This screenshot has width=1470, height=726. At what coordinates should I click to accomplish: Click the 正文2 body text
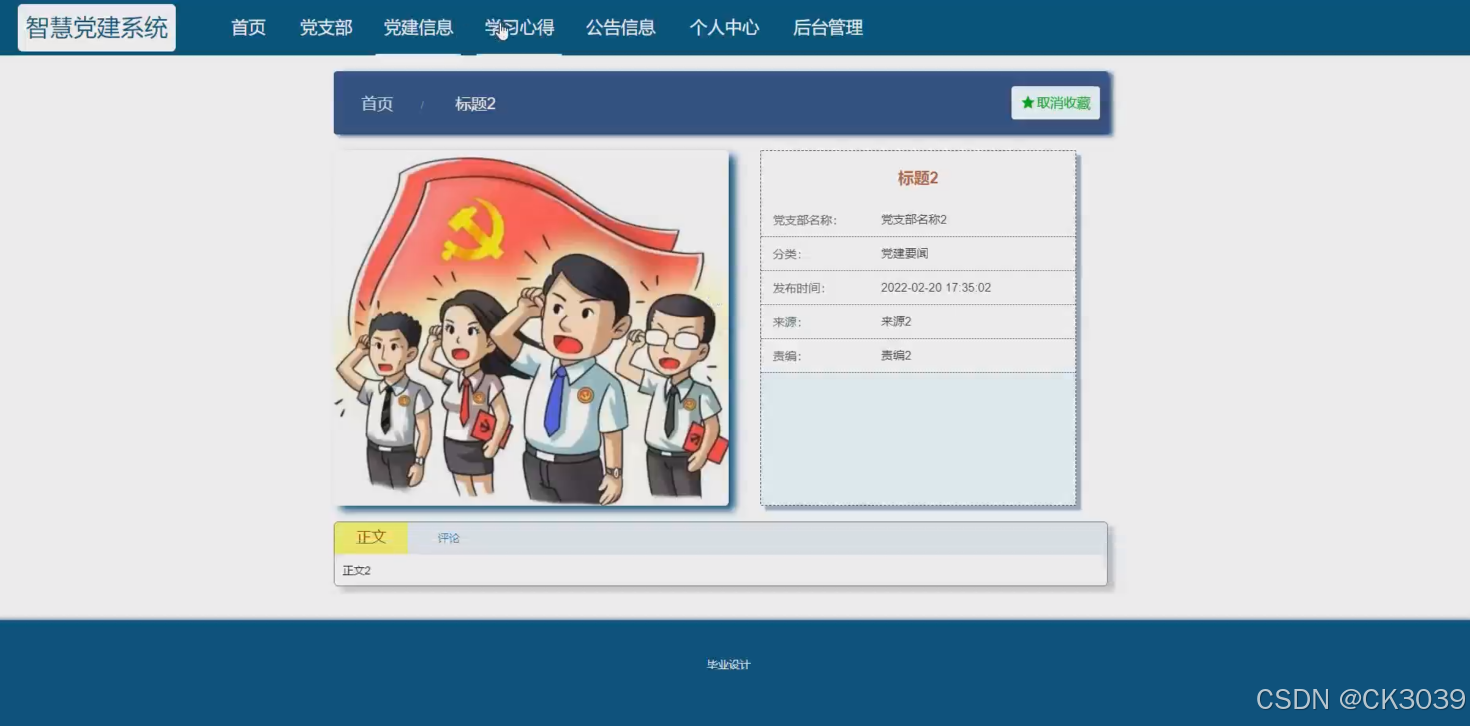click(356, 571)
